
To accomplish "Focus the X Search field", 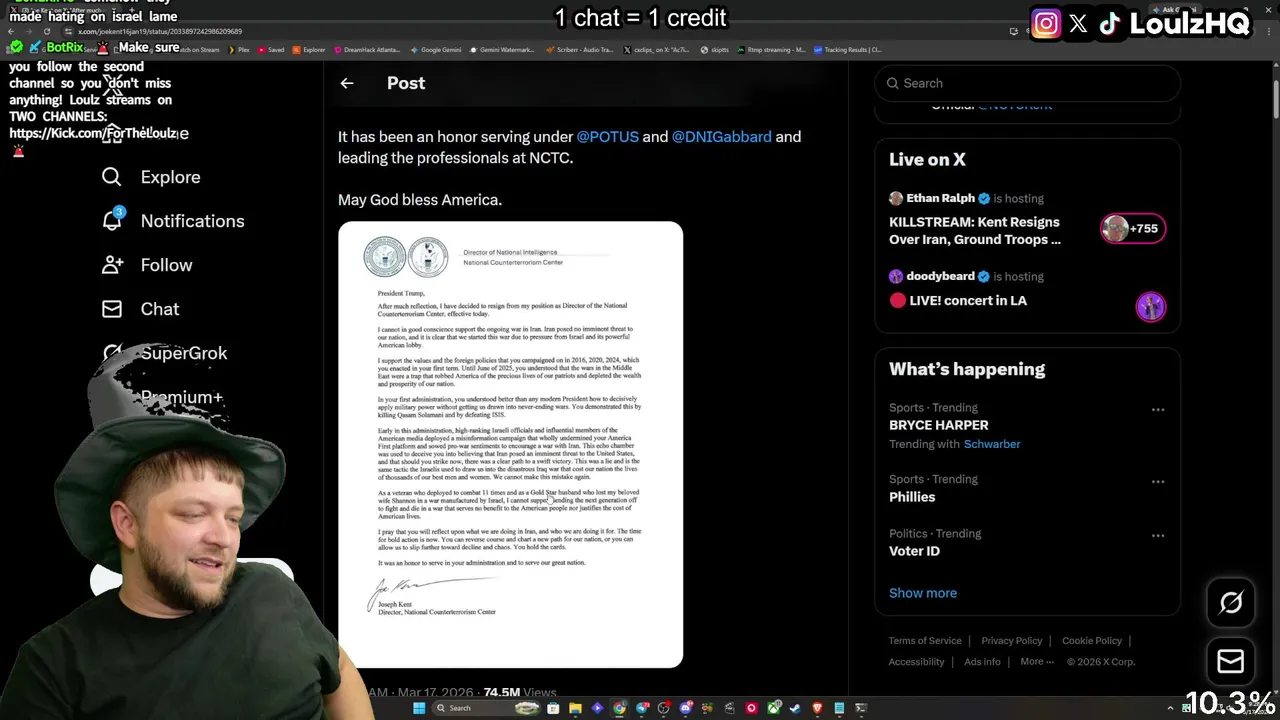I will tap(1027, 83).
